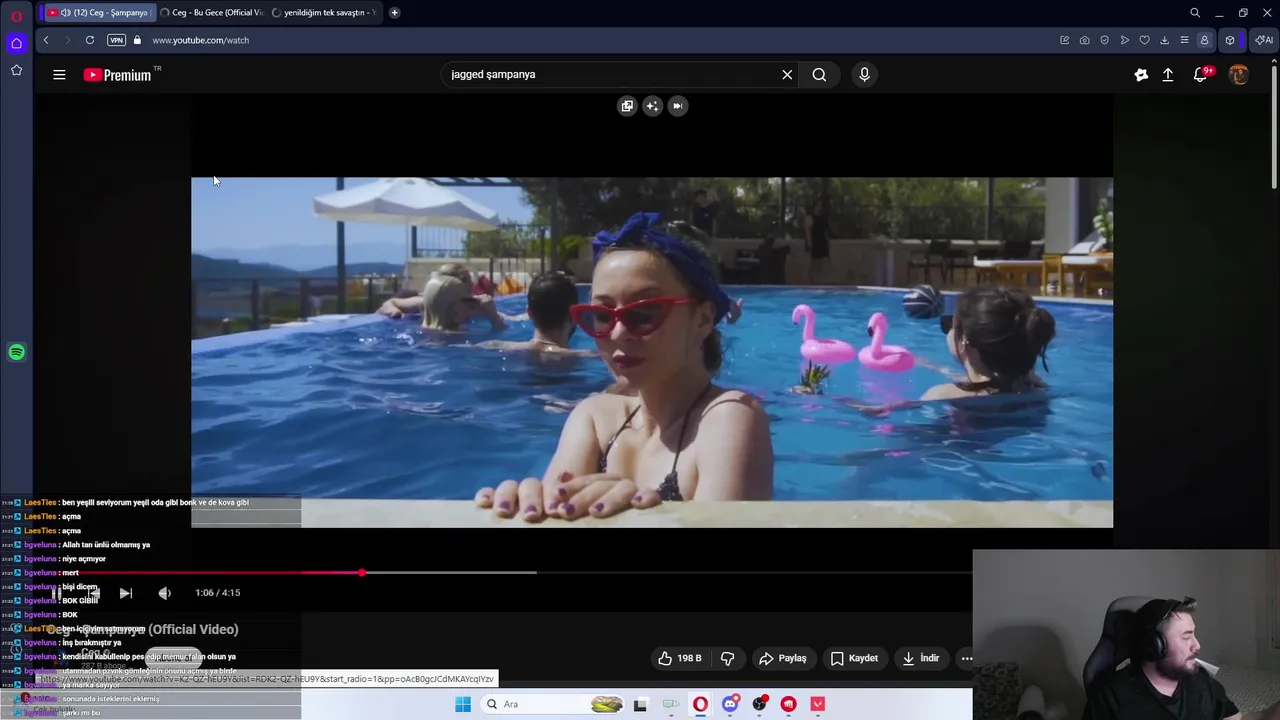Open Spotify from the Opera sidebar

click(16, 352)
